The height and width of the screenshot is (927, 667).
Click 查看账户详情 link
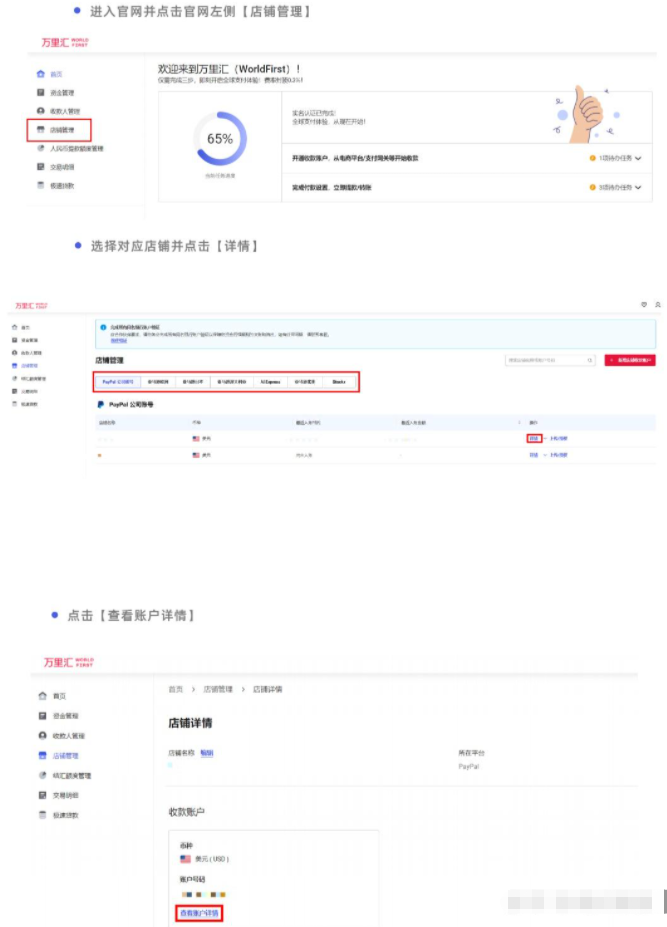pyautogui.click(x=199, y=912)
